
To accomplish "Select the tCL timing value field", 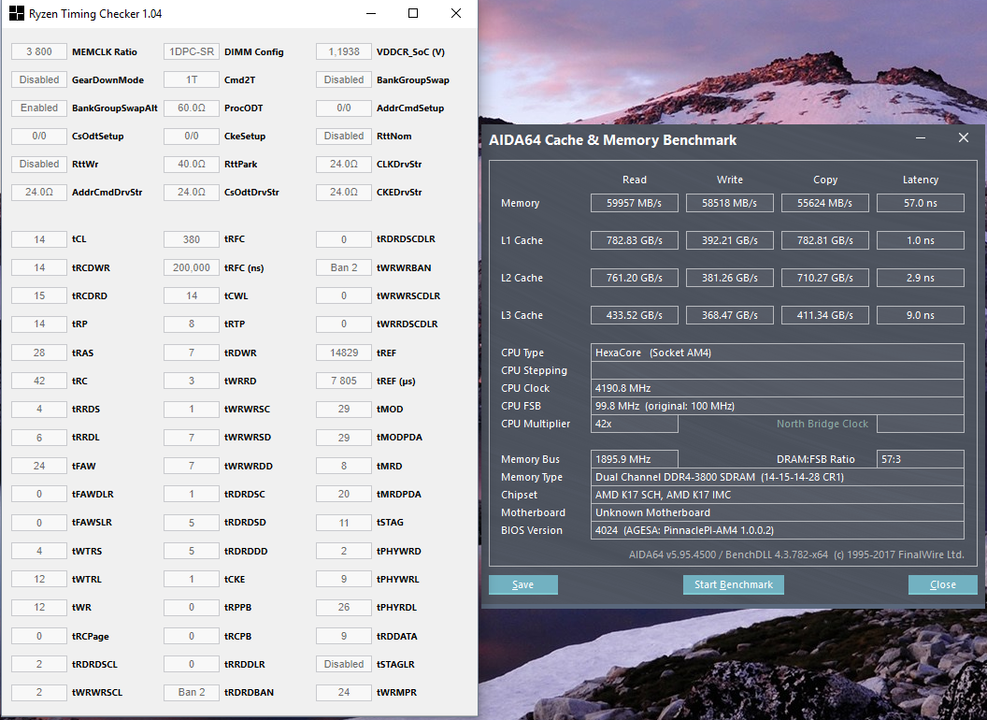I will [39, 239].
